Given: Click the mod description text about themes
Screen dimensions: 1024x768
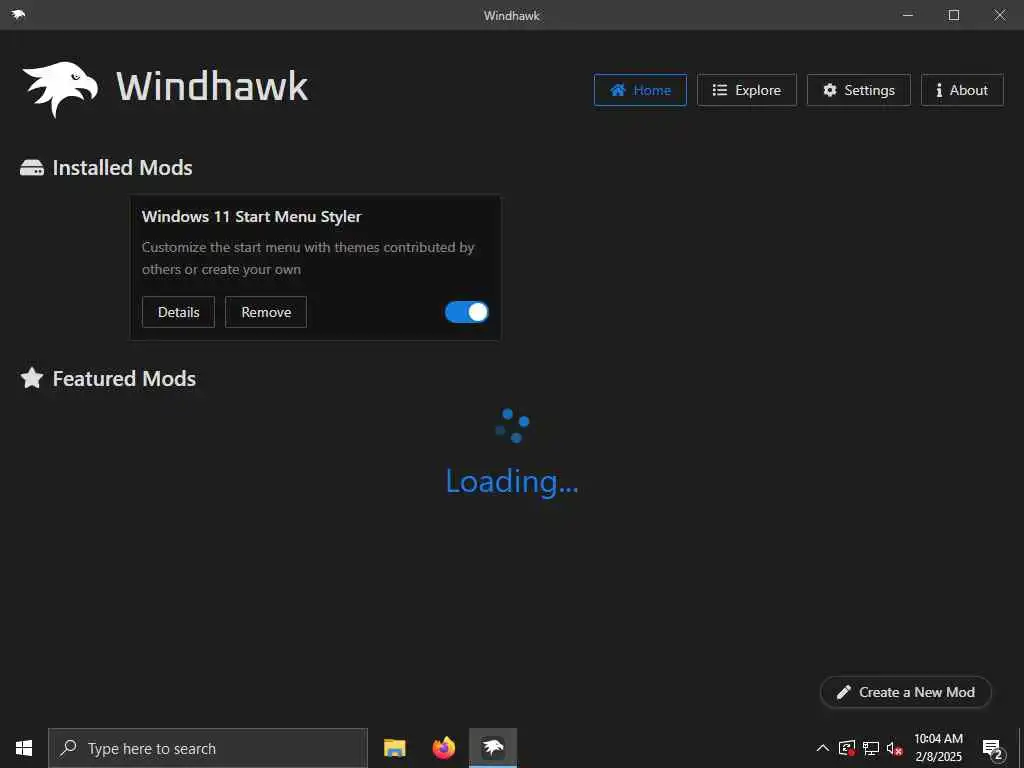Looking at the screenshot, I should coord(308,258).
